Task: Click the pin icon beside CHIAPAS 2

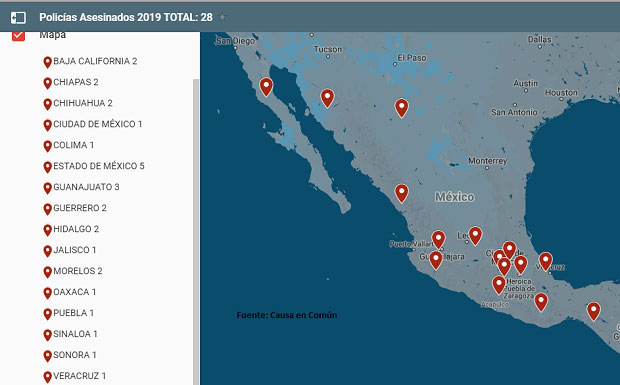Action: coord(47,83)
